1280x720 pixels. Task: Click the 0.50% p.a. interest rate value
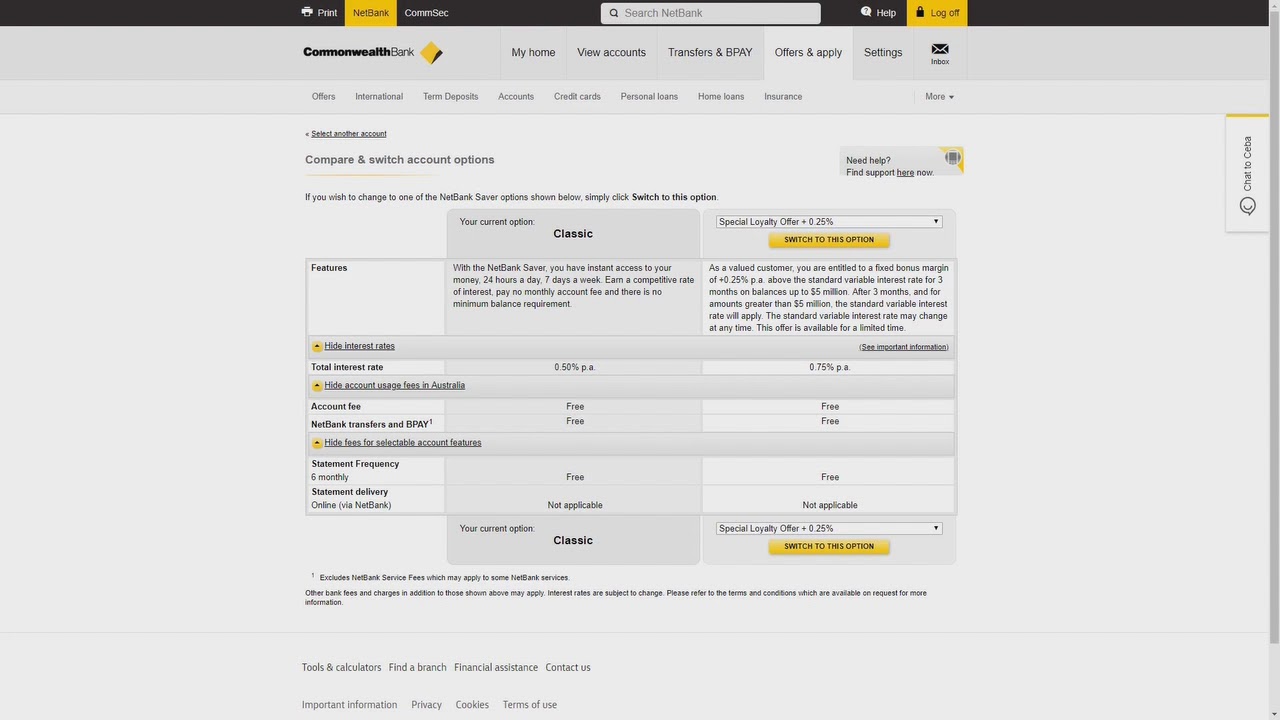575,368
